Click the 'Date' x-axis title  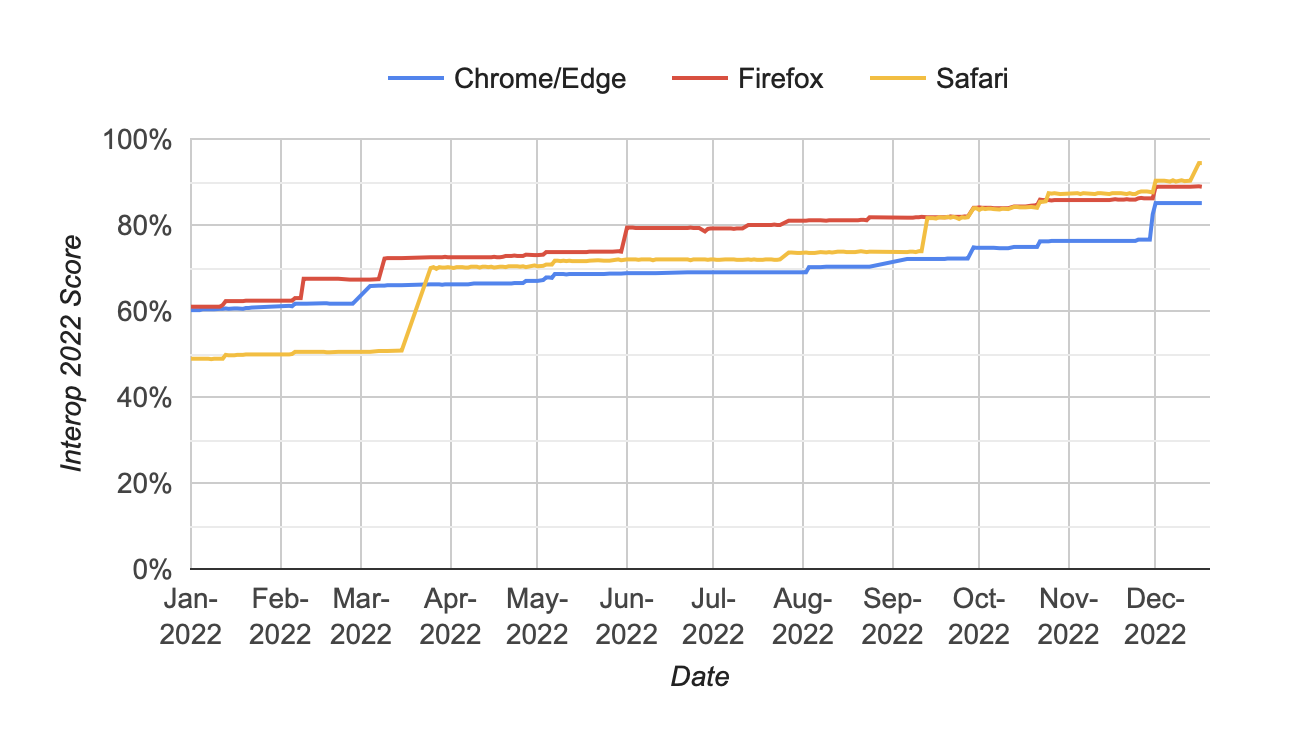700,677
